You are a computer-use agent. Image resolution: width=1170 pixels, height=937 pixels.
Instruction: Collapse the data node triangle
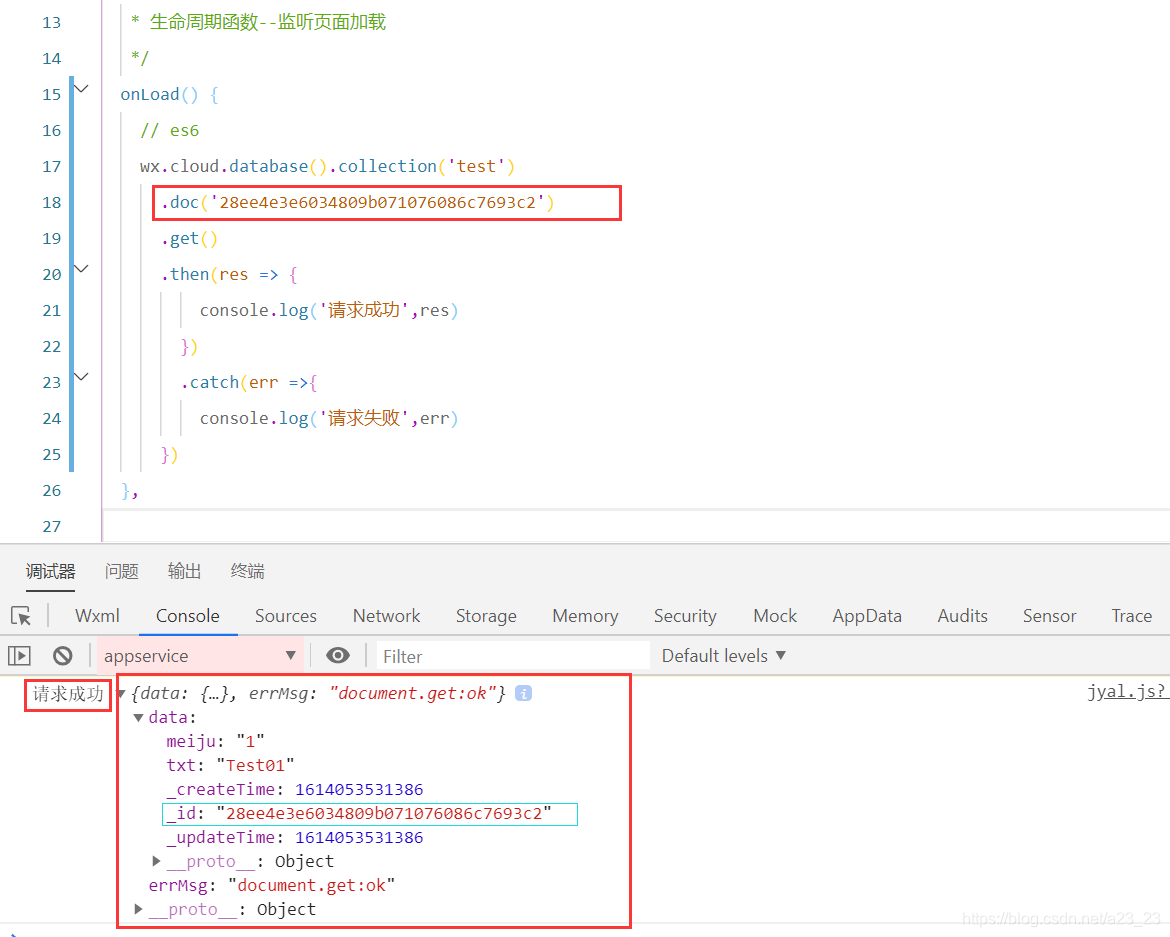(138, 718)
